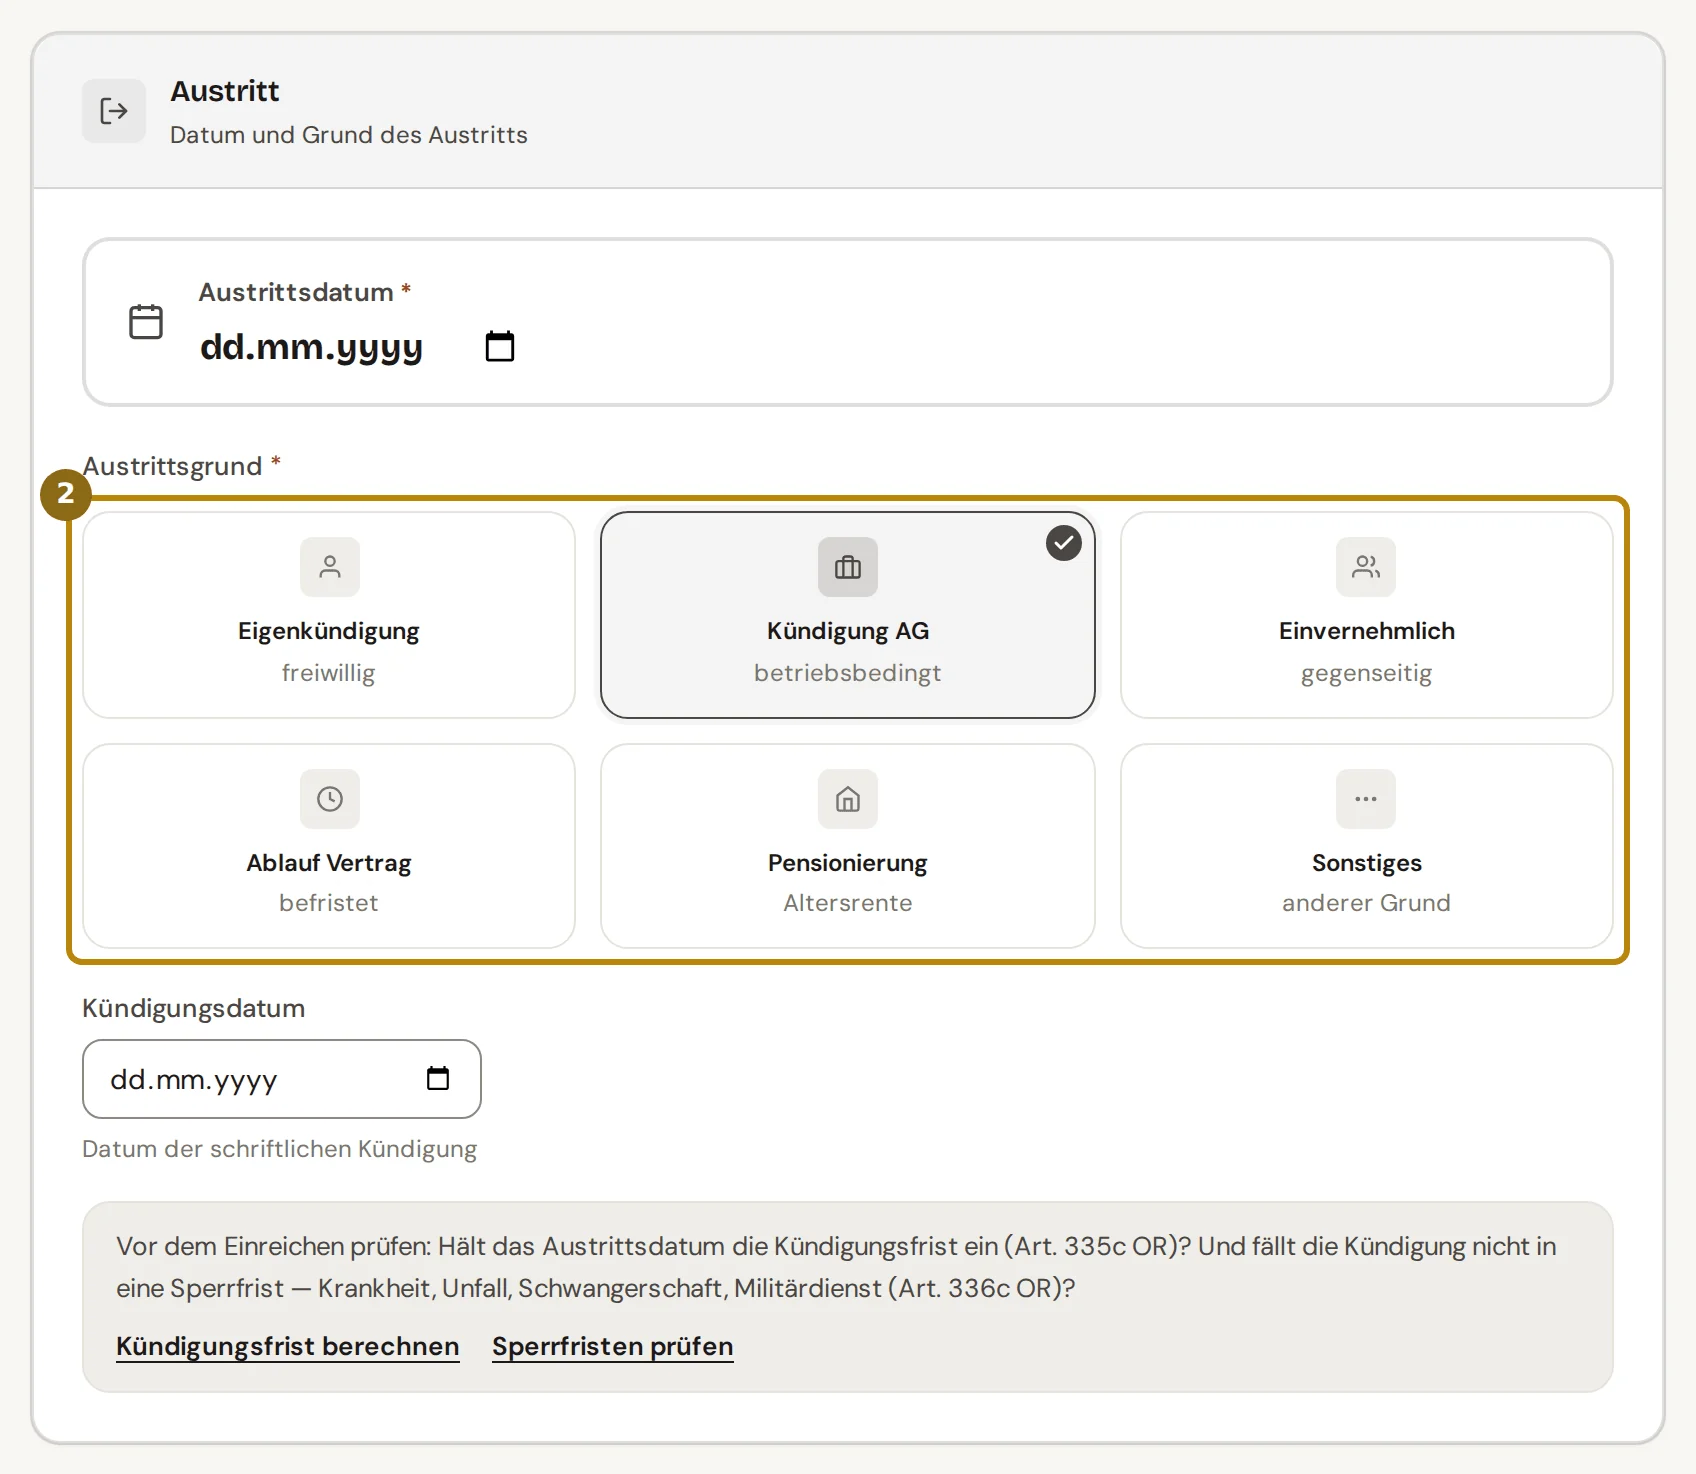Click the three-dots icon on Sonstiges card
The image size is (1696, 1474).
(x=1366, y=799)
